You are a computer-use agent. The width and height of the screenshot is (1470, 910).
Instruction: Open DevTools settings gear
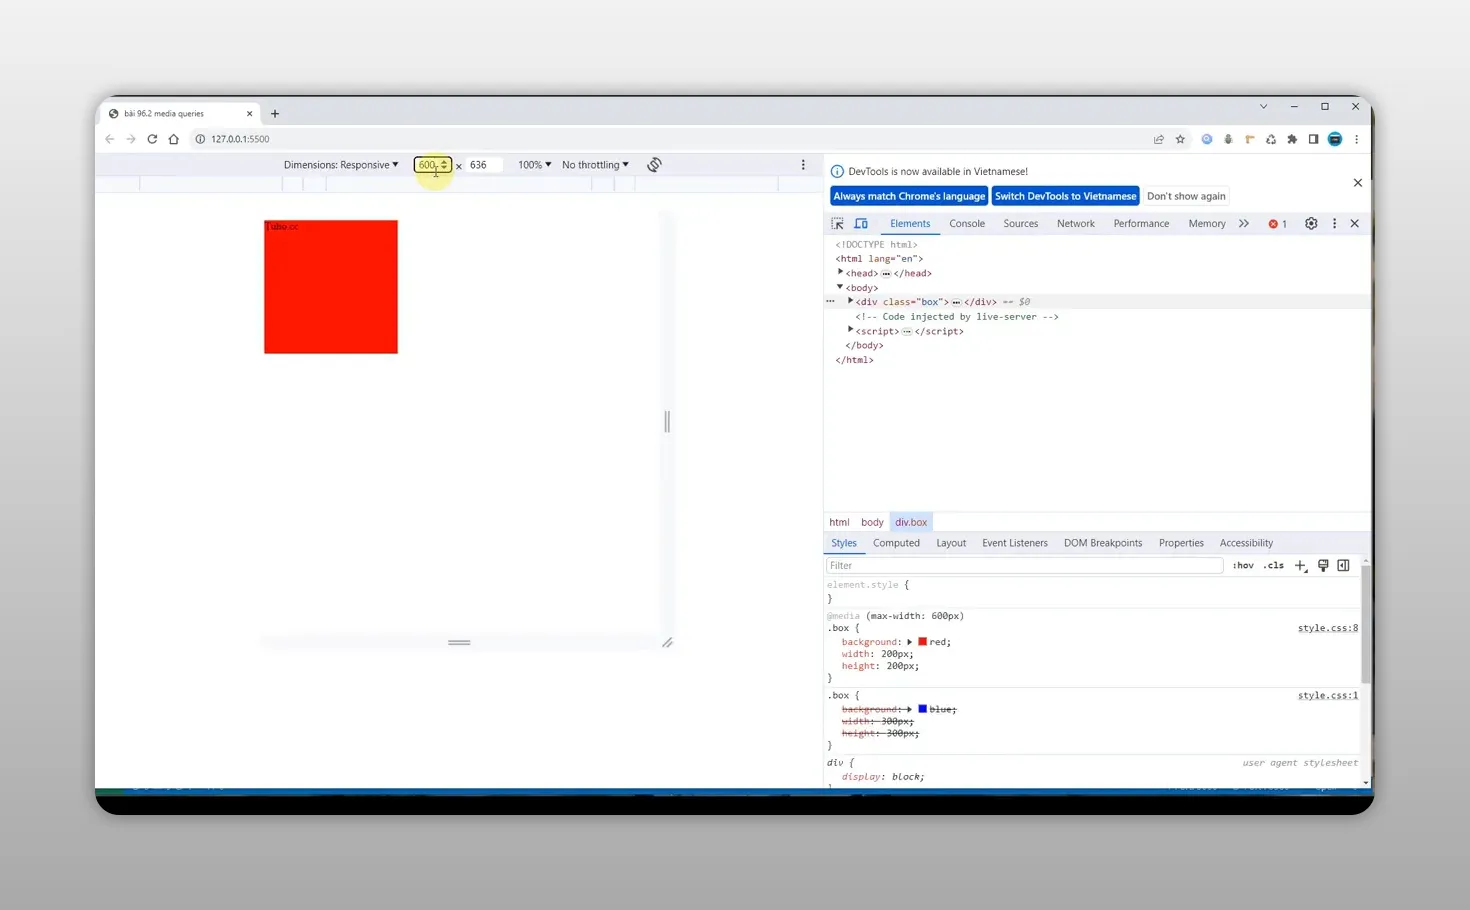point(1311,224)
